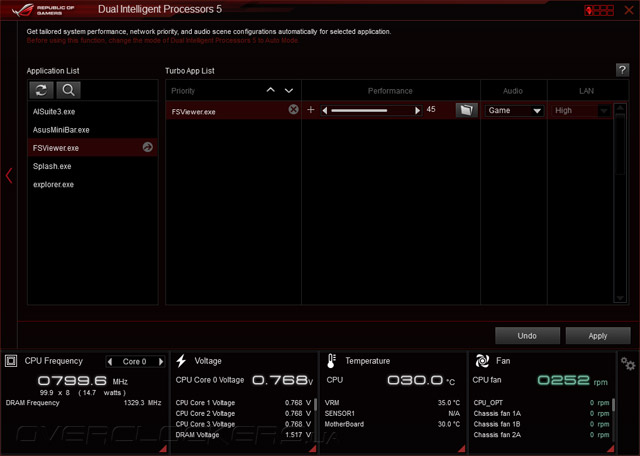
Task: Click the Fan spinner icon
Action: pyautogui.click(x=482, y=361)
